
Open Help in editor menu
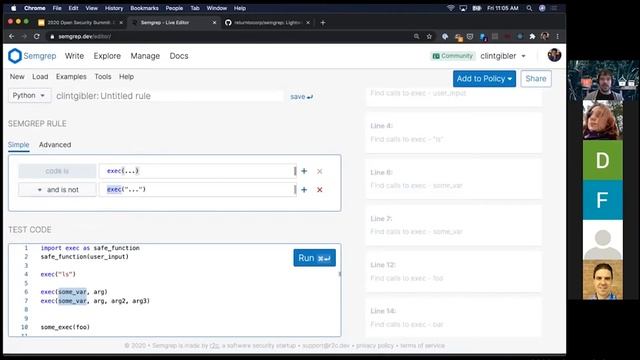tap(126, 77)
